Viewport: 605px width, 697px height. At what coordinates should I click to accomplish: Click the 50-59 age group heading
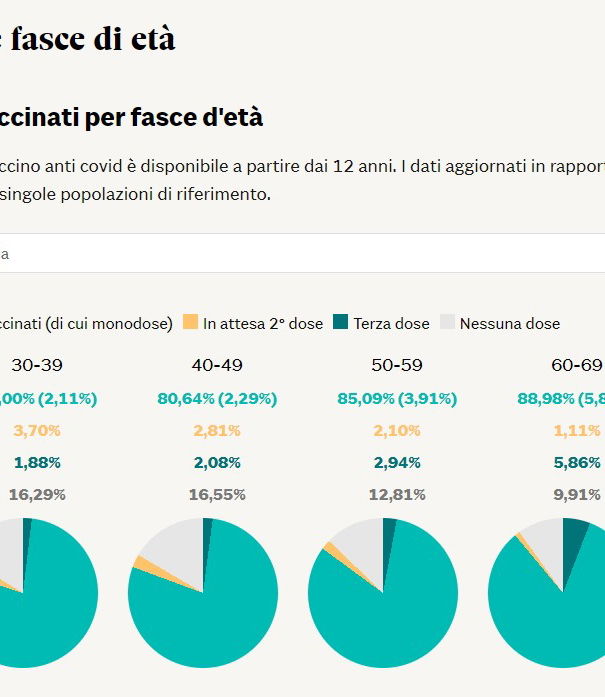[397, 365]
